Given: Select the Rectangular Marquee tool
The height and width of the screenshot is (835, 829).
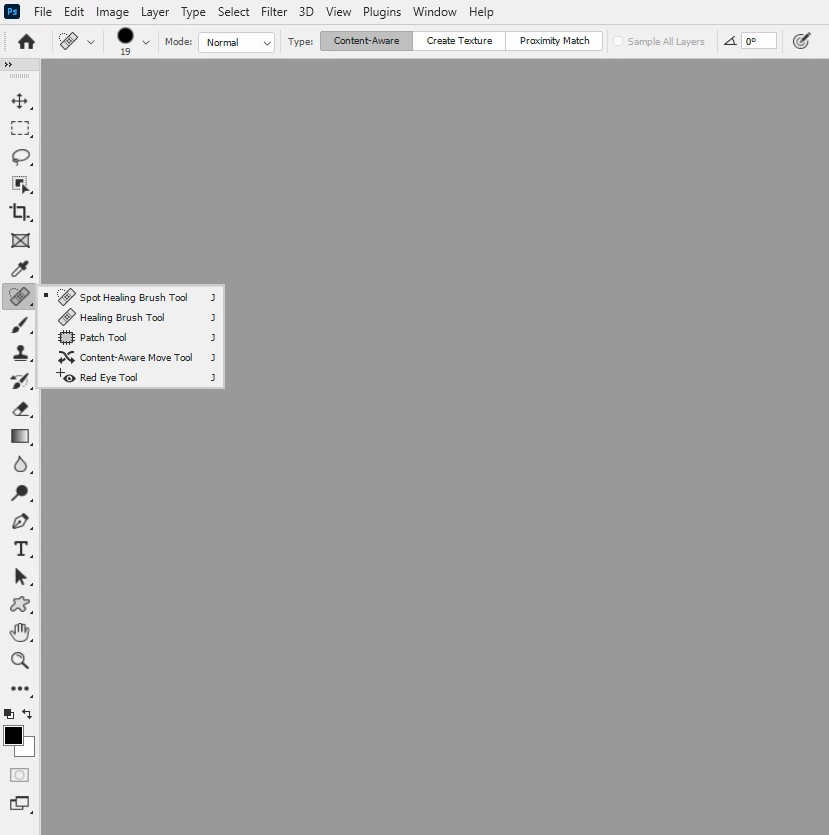Looking at the screenshot, I should pos(20,128).
